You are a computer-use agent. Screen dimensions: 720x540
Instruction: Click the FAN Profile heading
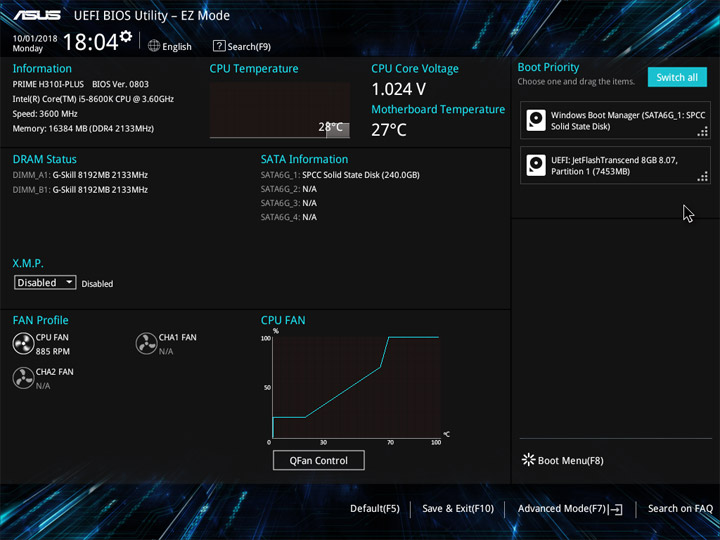tap(40, 320)
